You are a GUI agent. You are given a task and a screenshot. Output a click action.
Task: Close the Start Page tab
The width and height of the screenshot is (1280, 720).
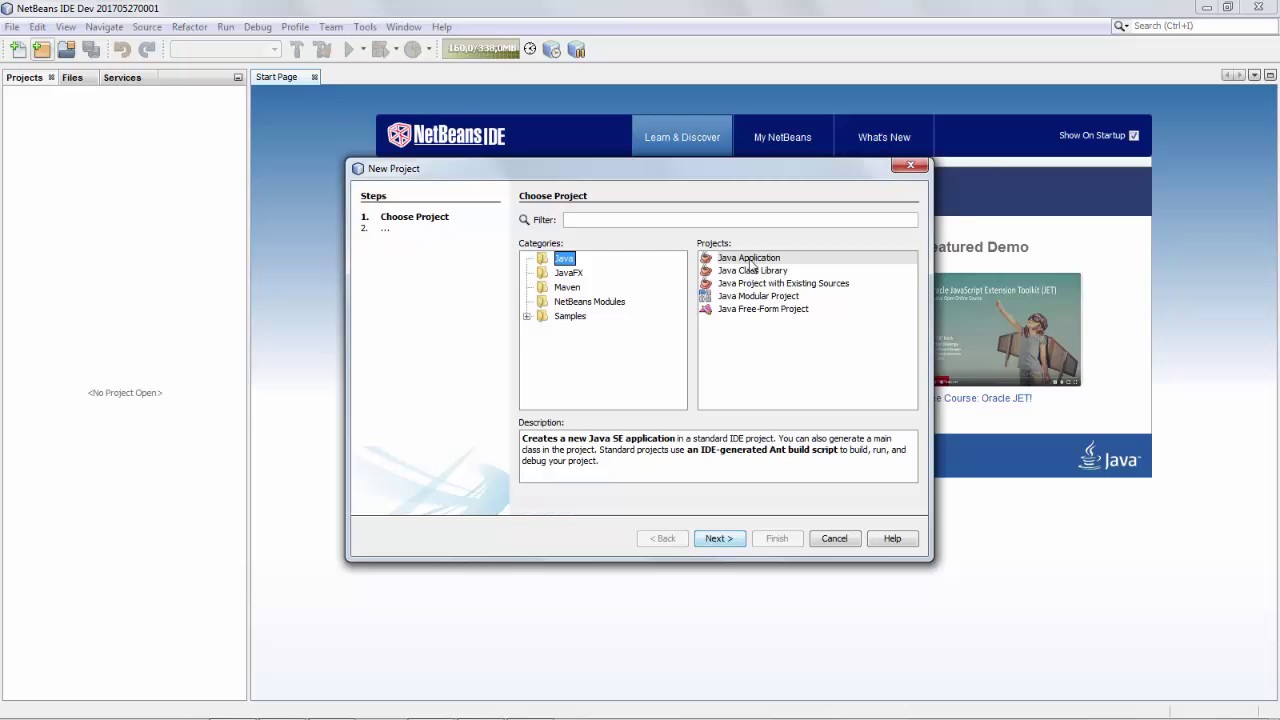point(314,77)
